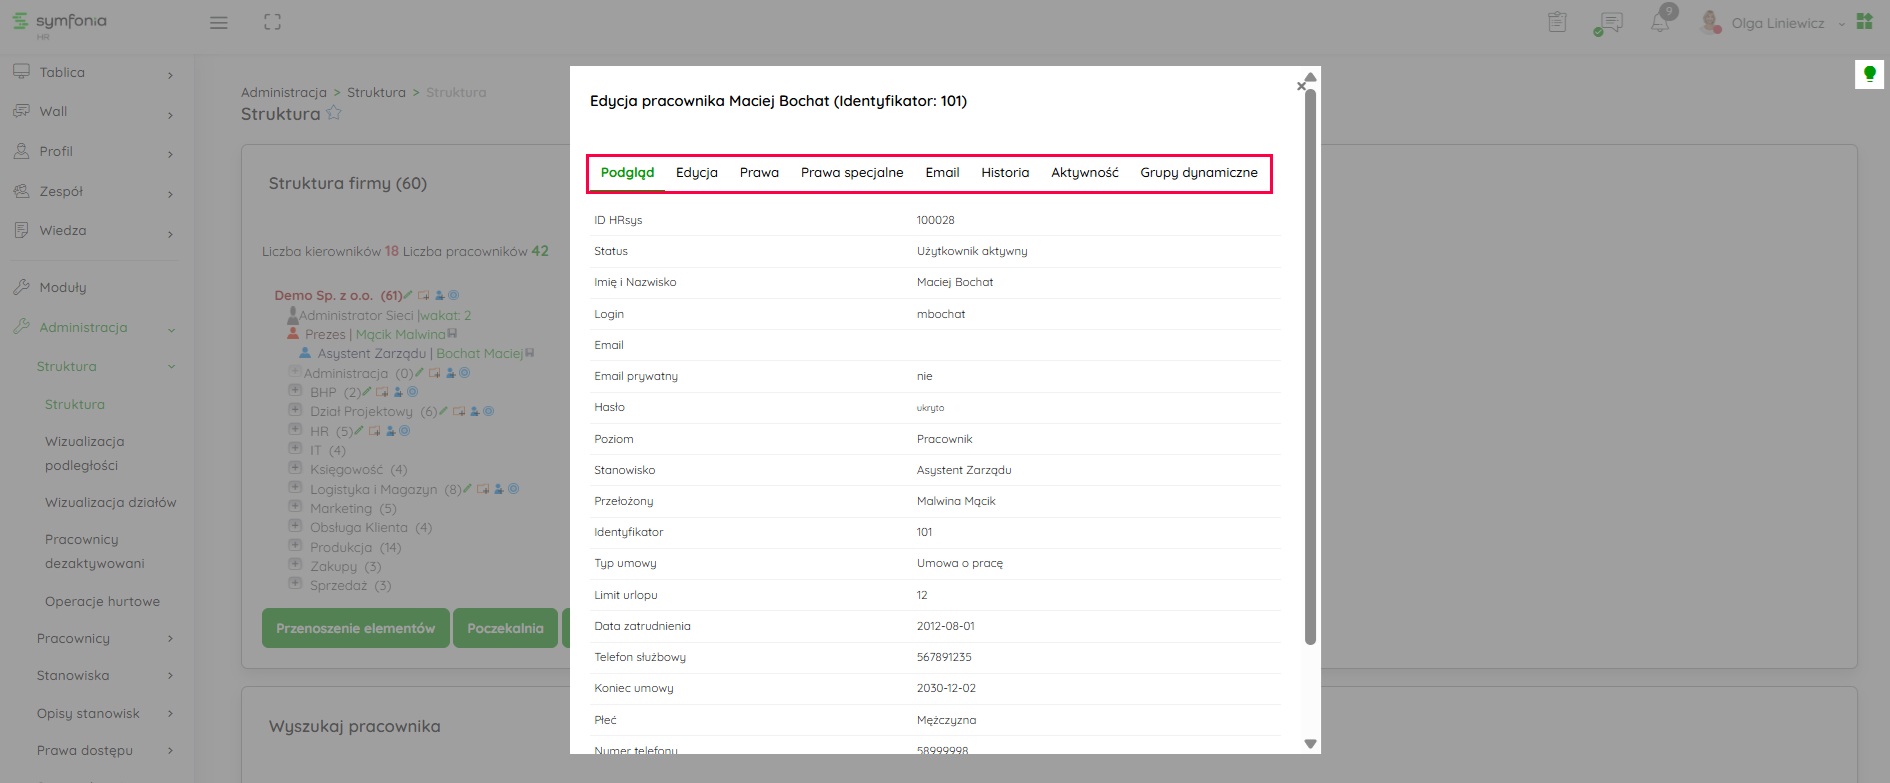This screenshot has width=1890, height=783.
Task: Click the Przenoszenie elementów button
Action: 355,628
